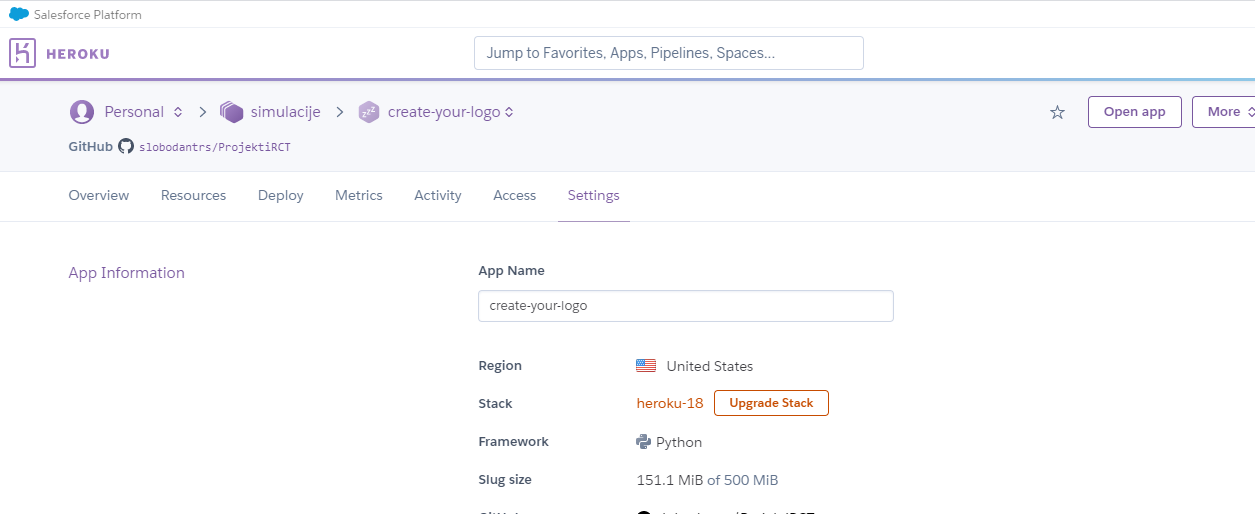
Task: Select the Settings tab
Action: pos(594,195)
